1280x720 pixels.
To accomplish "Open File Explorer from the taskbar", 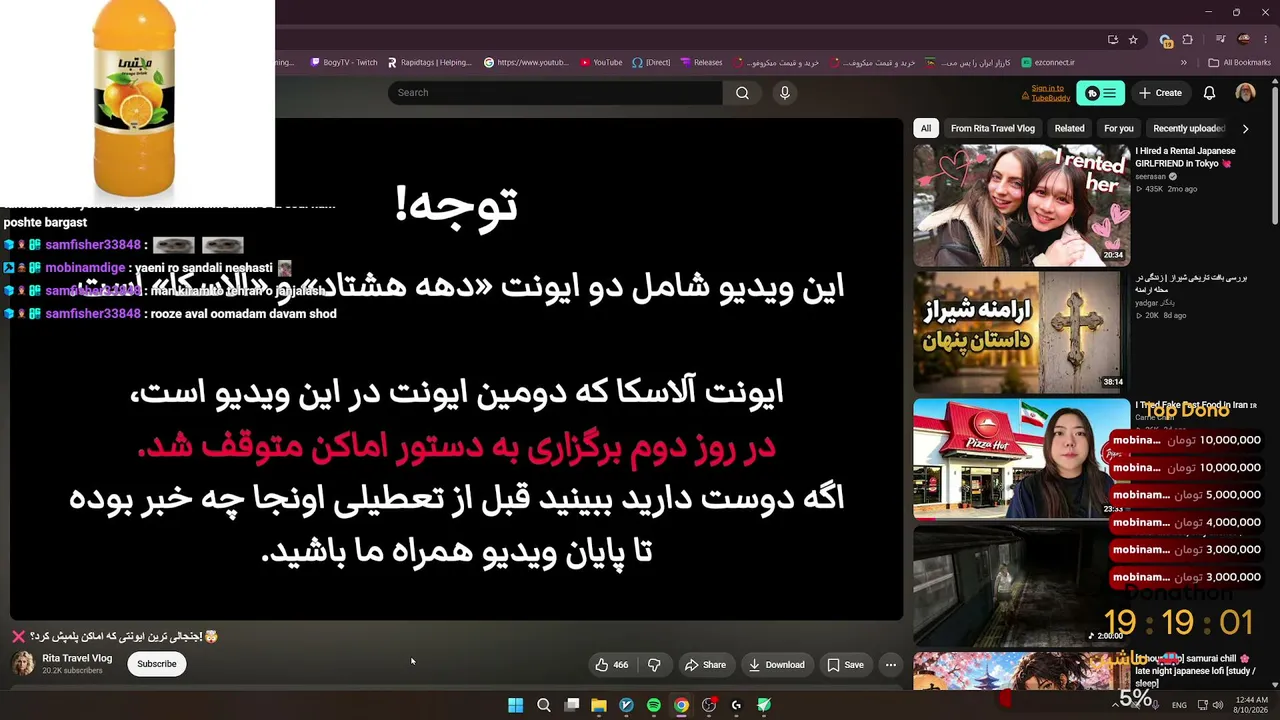I will (599, 705).
